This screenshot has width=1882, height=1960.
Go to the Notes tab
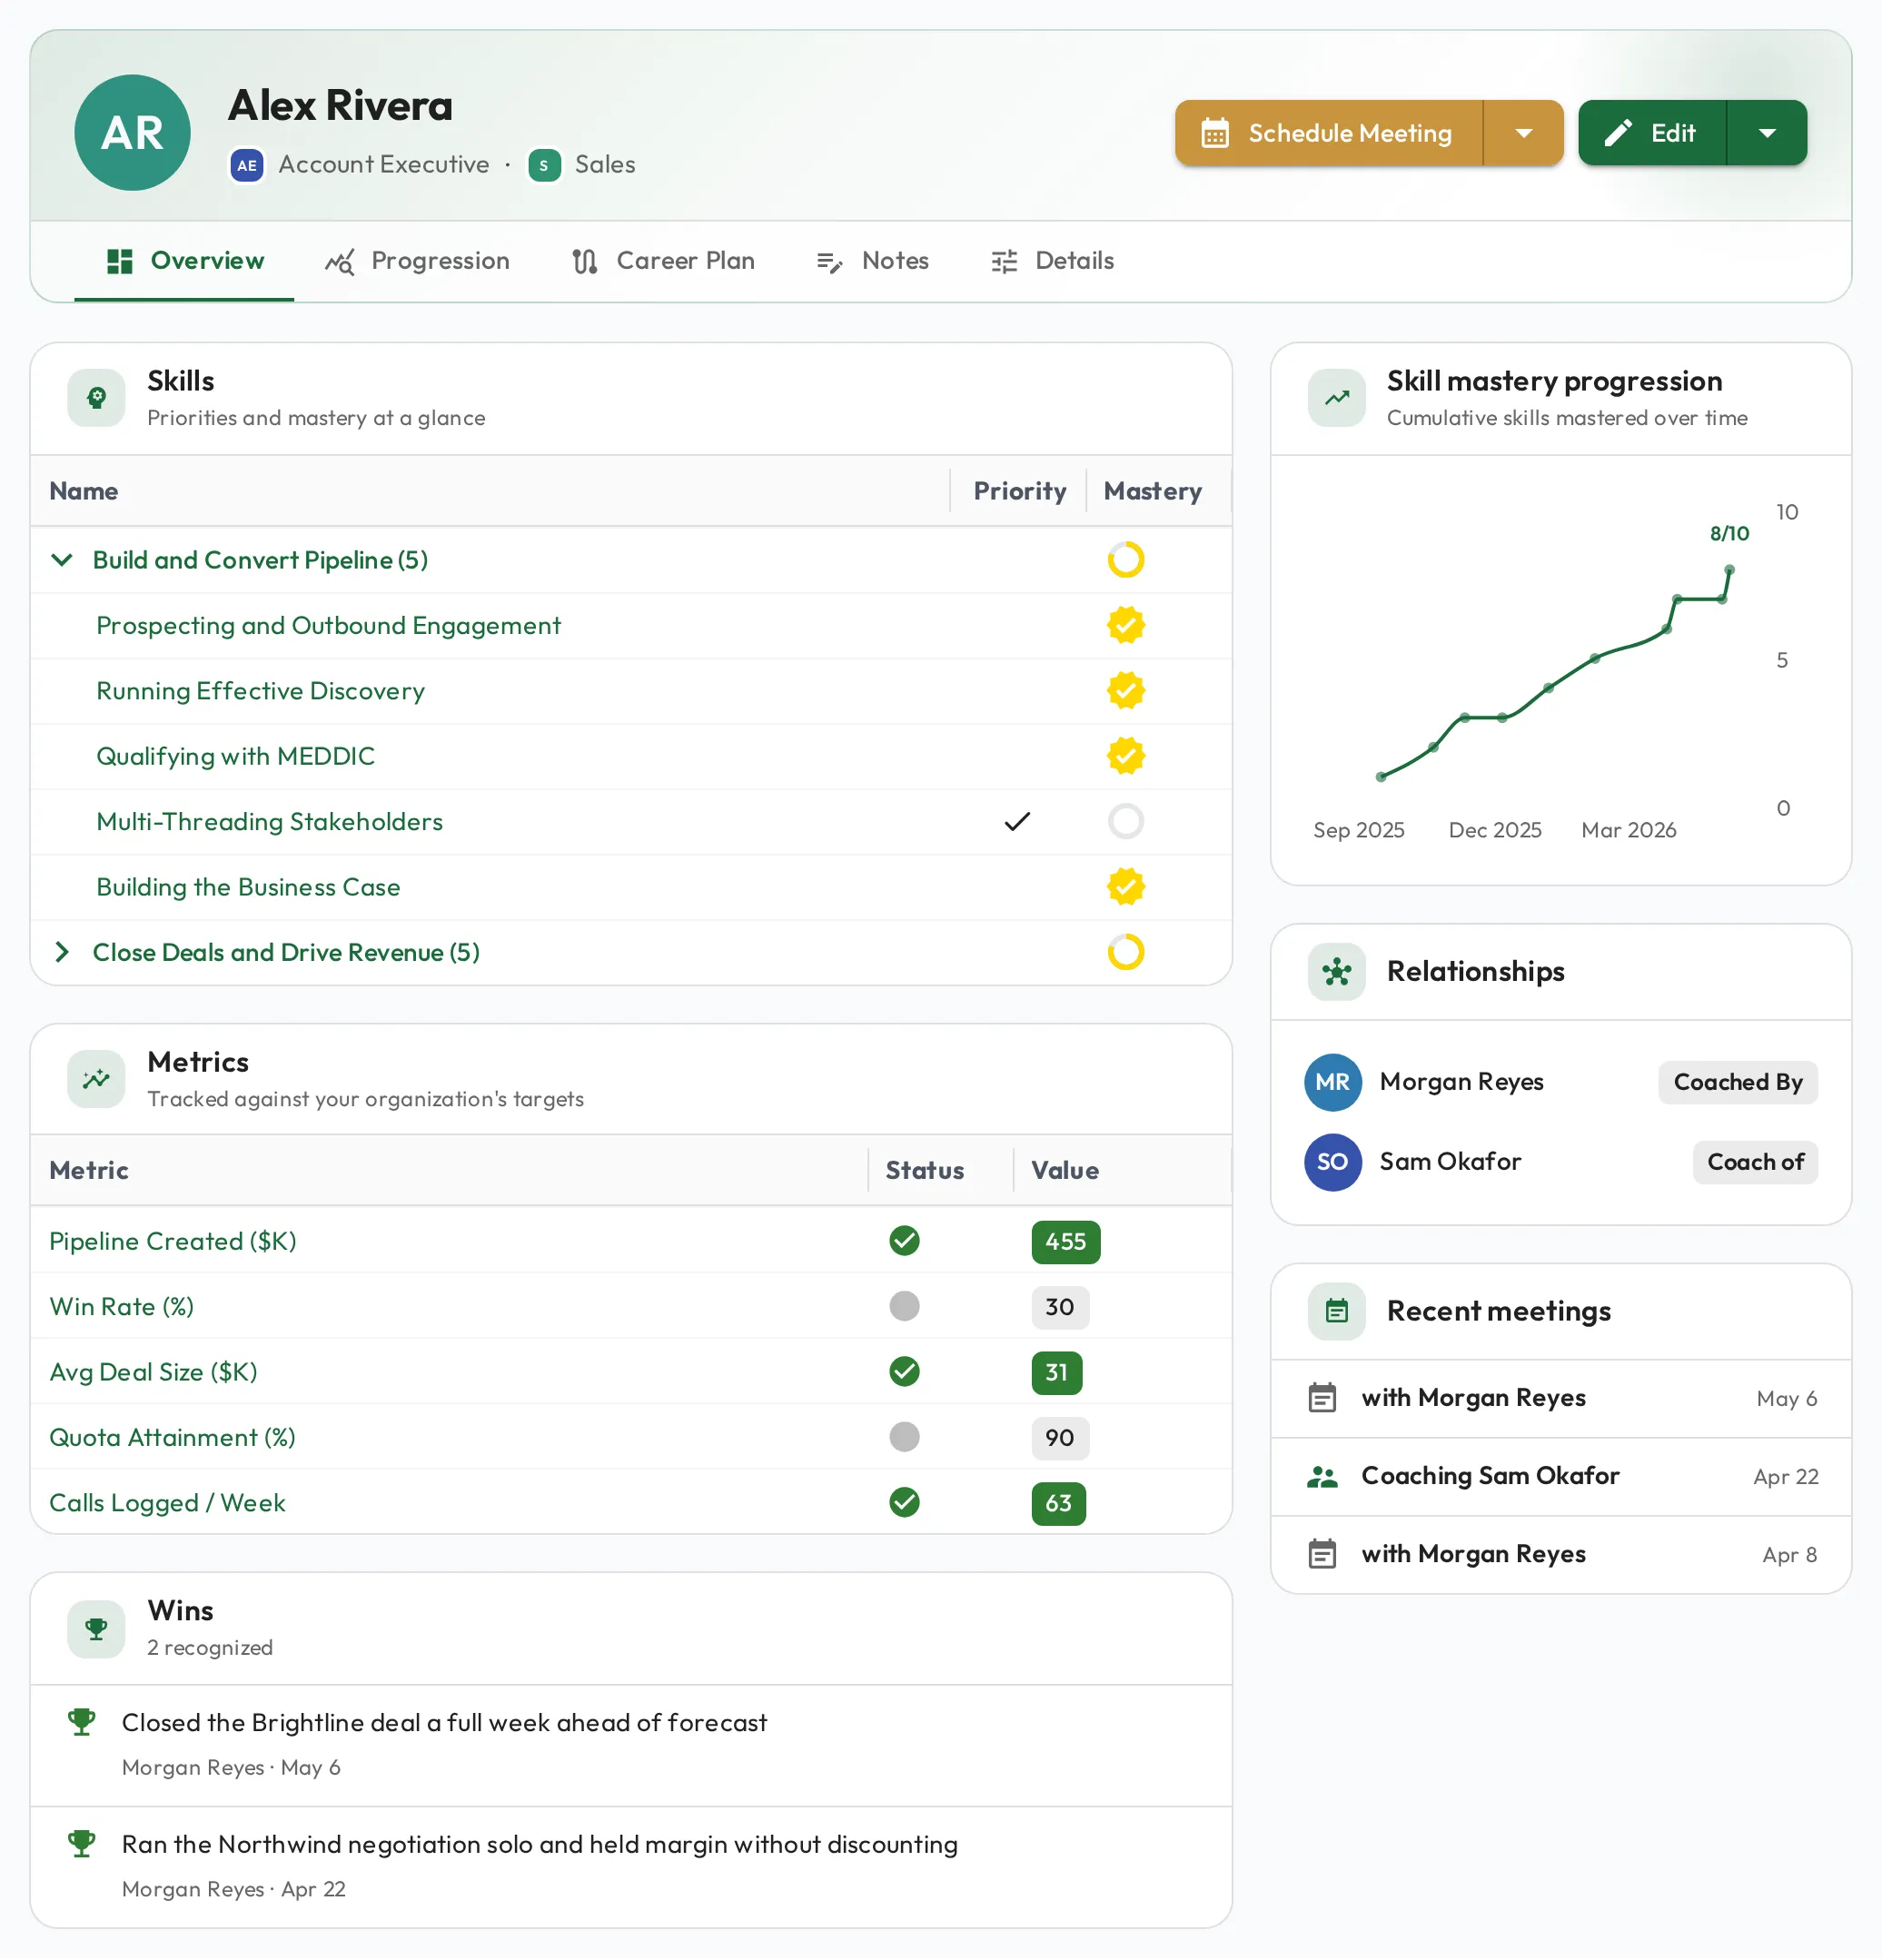[x=872, y=261]
